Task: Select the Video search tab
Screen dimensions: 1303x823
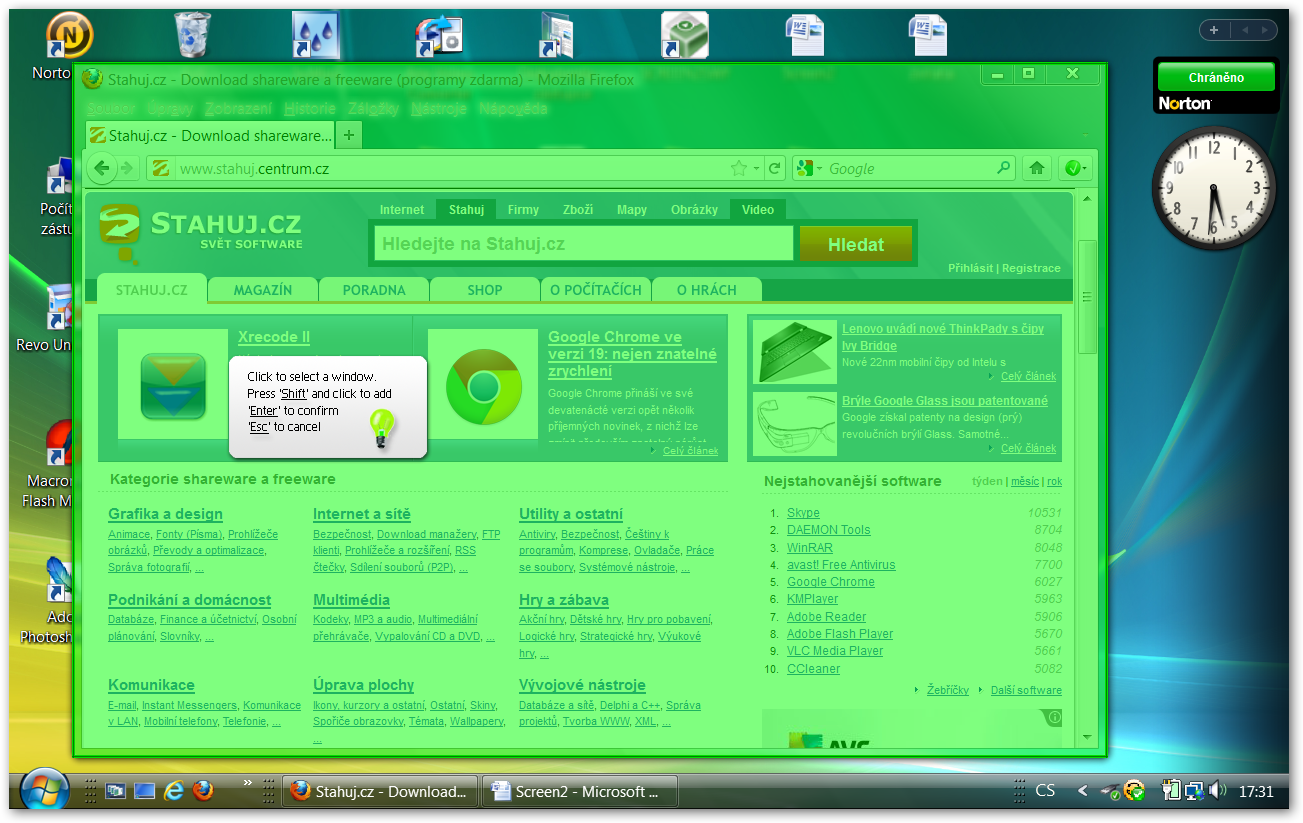Action: click(758, 210)
